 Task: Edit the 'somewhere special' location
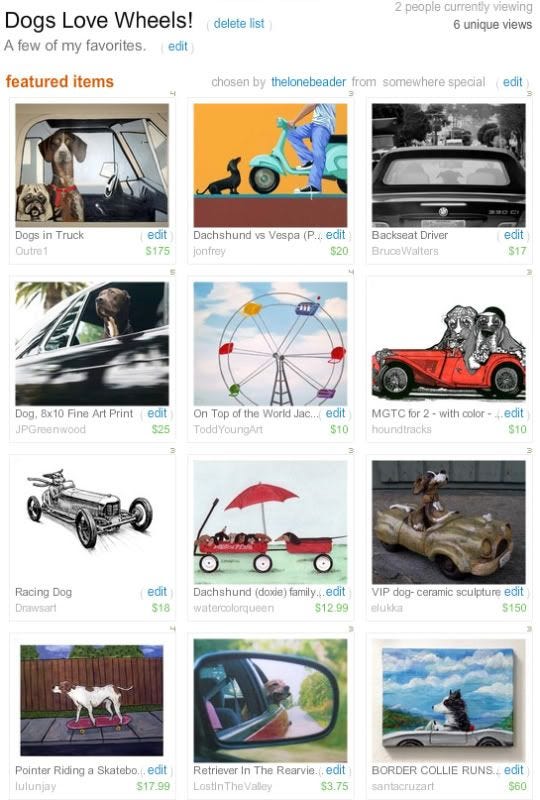tap(512, 82)
